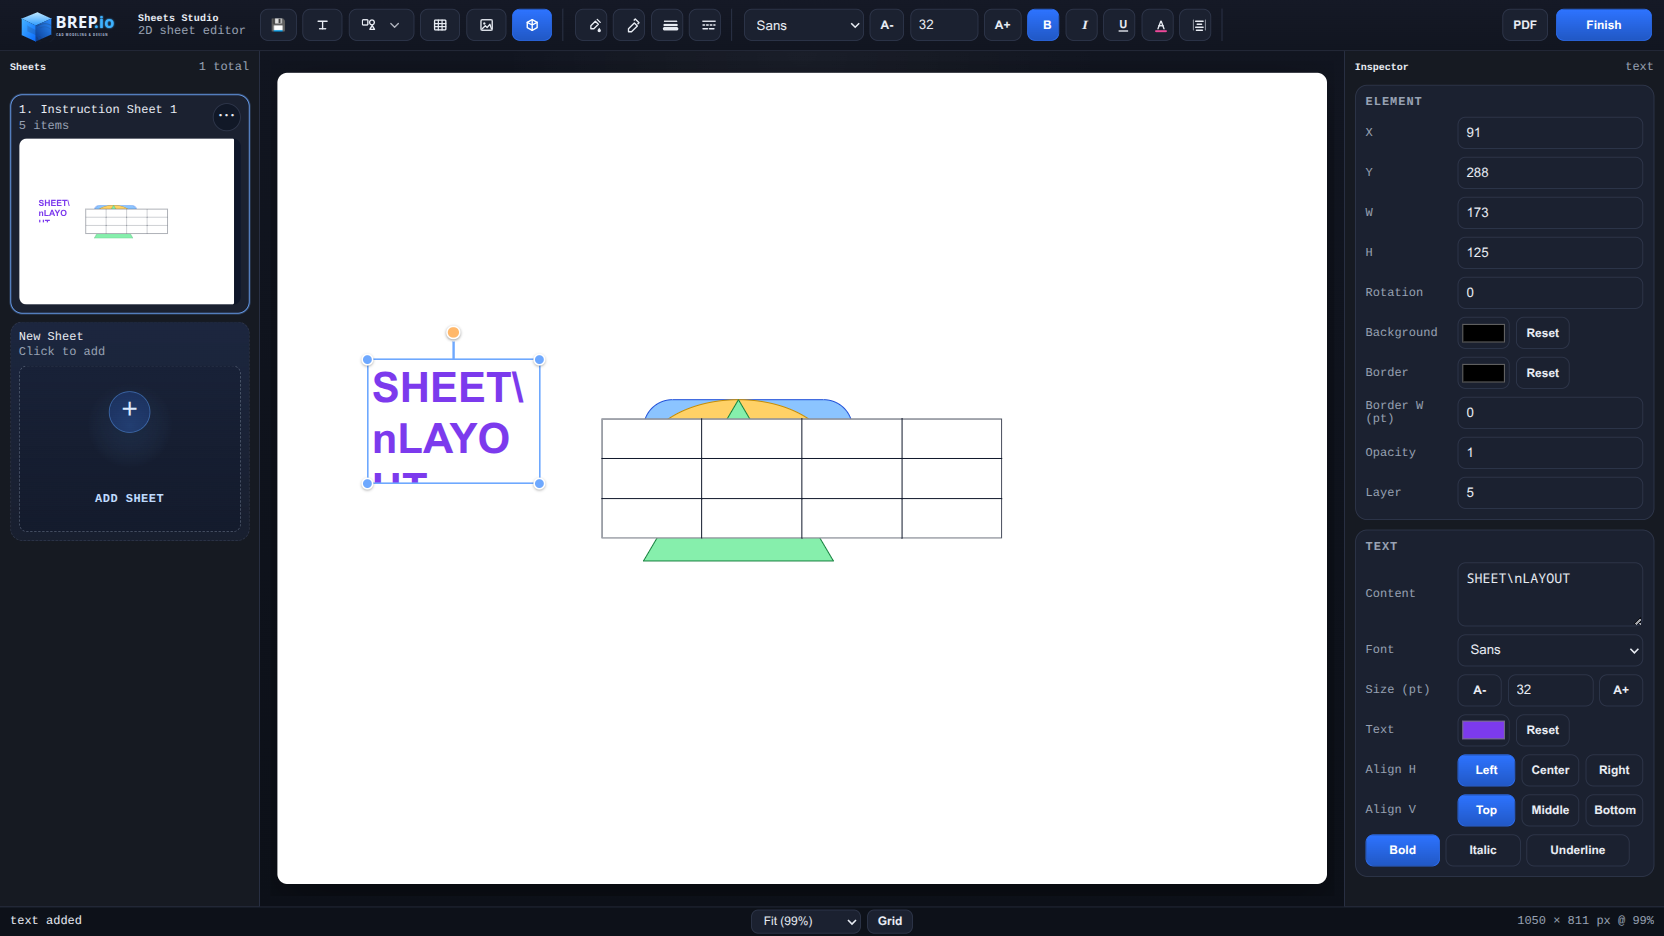Image resolution: width=1664 pixels, height=936 pixels.
Task: Set horizontal alignment to Left
Action: pyautogui.click(x=1486, y=770)
